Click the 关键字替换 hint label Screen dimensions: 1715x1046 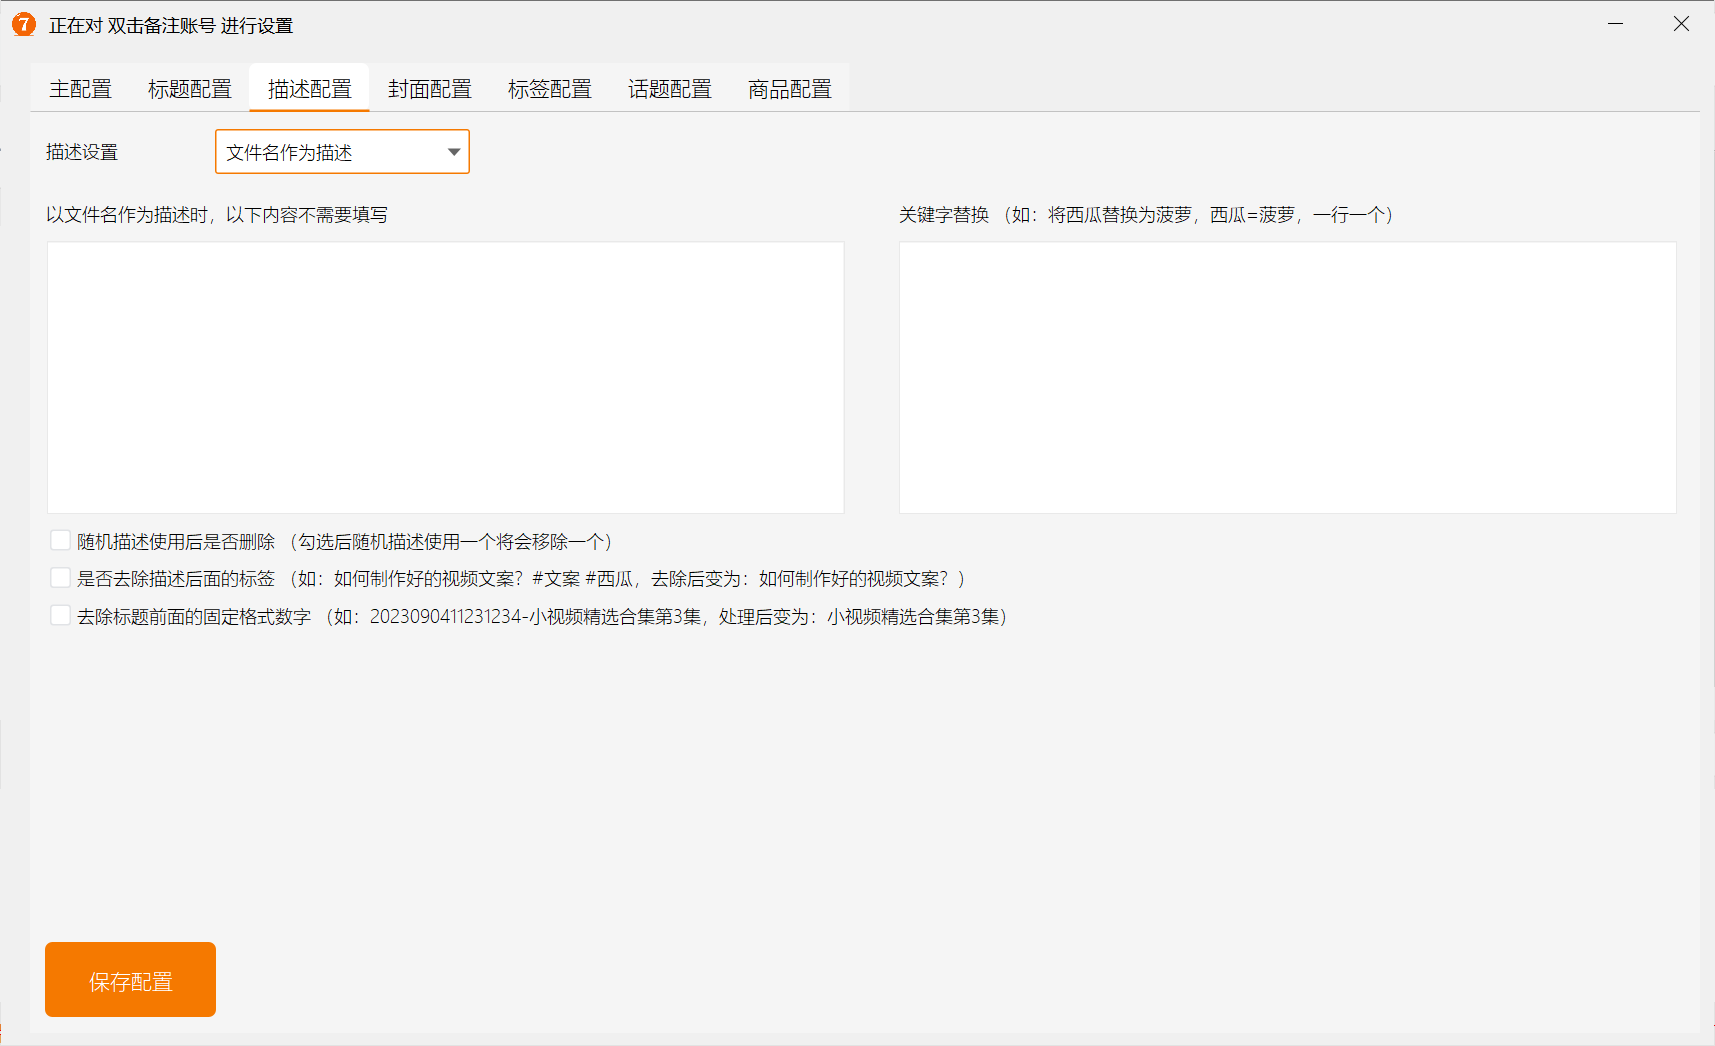pyautogui.click(x=1146, y=215)
